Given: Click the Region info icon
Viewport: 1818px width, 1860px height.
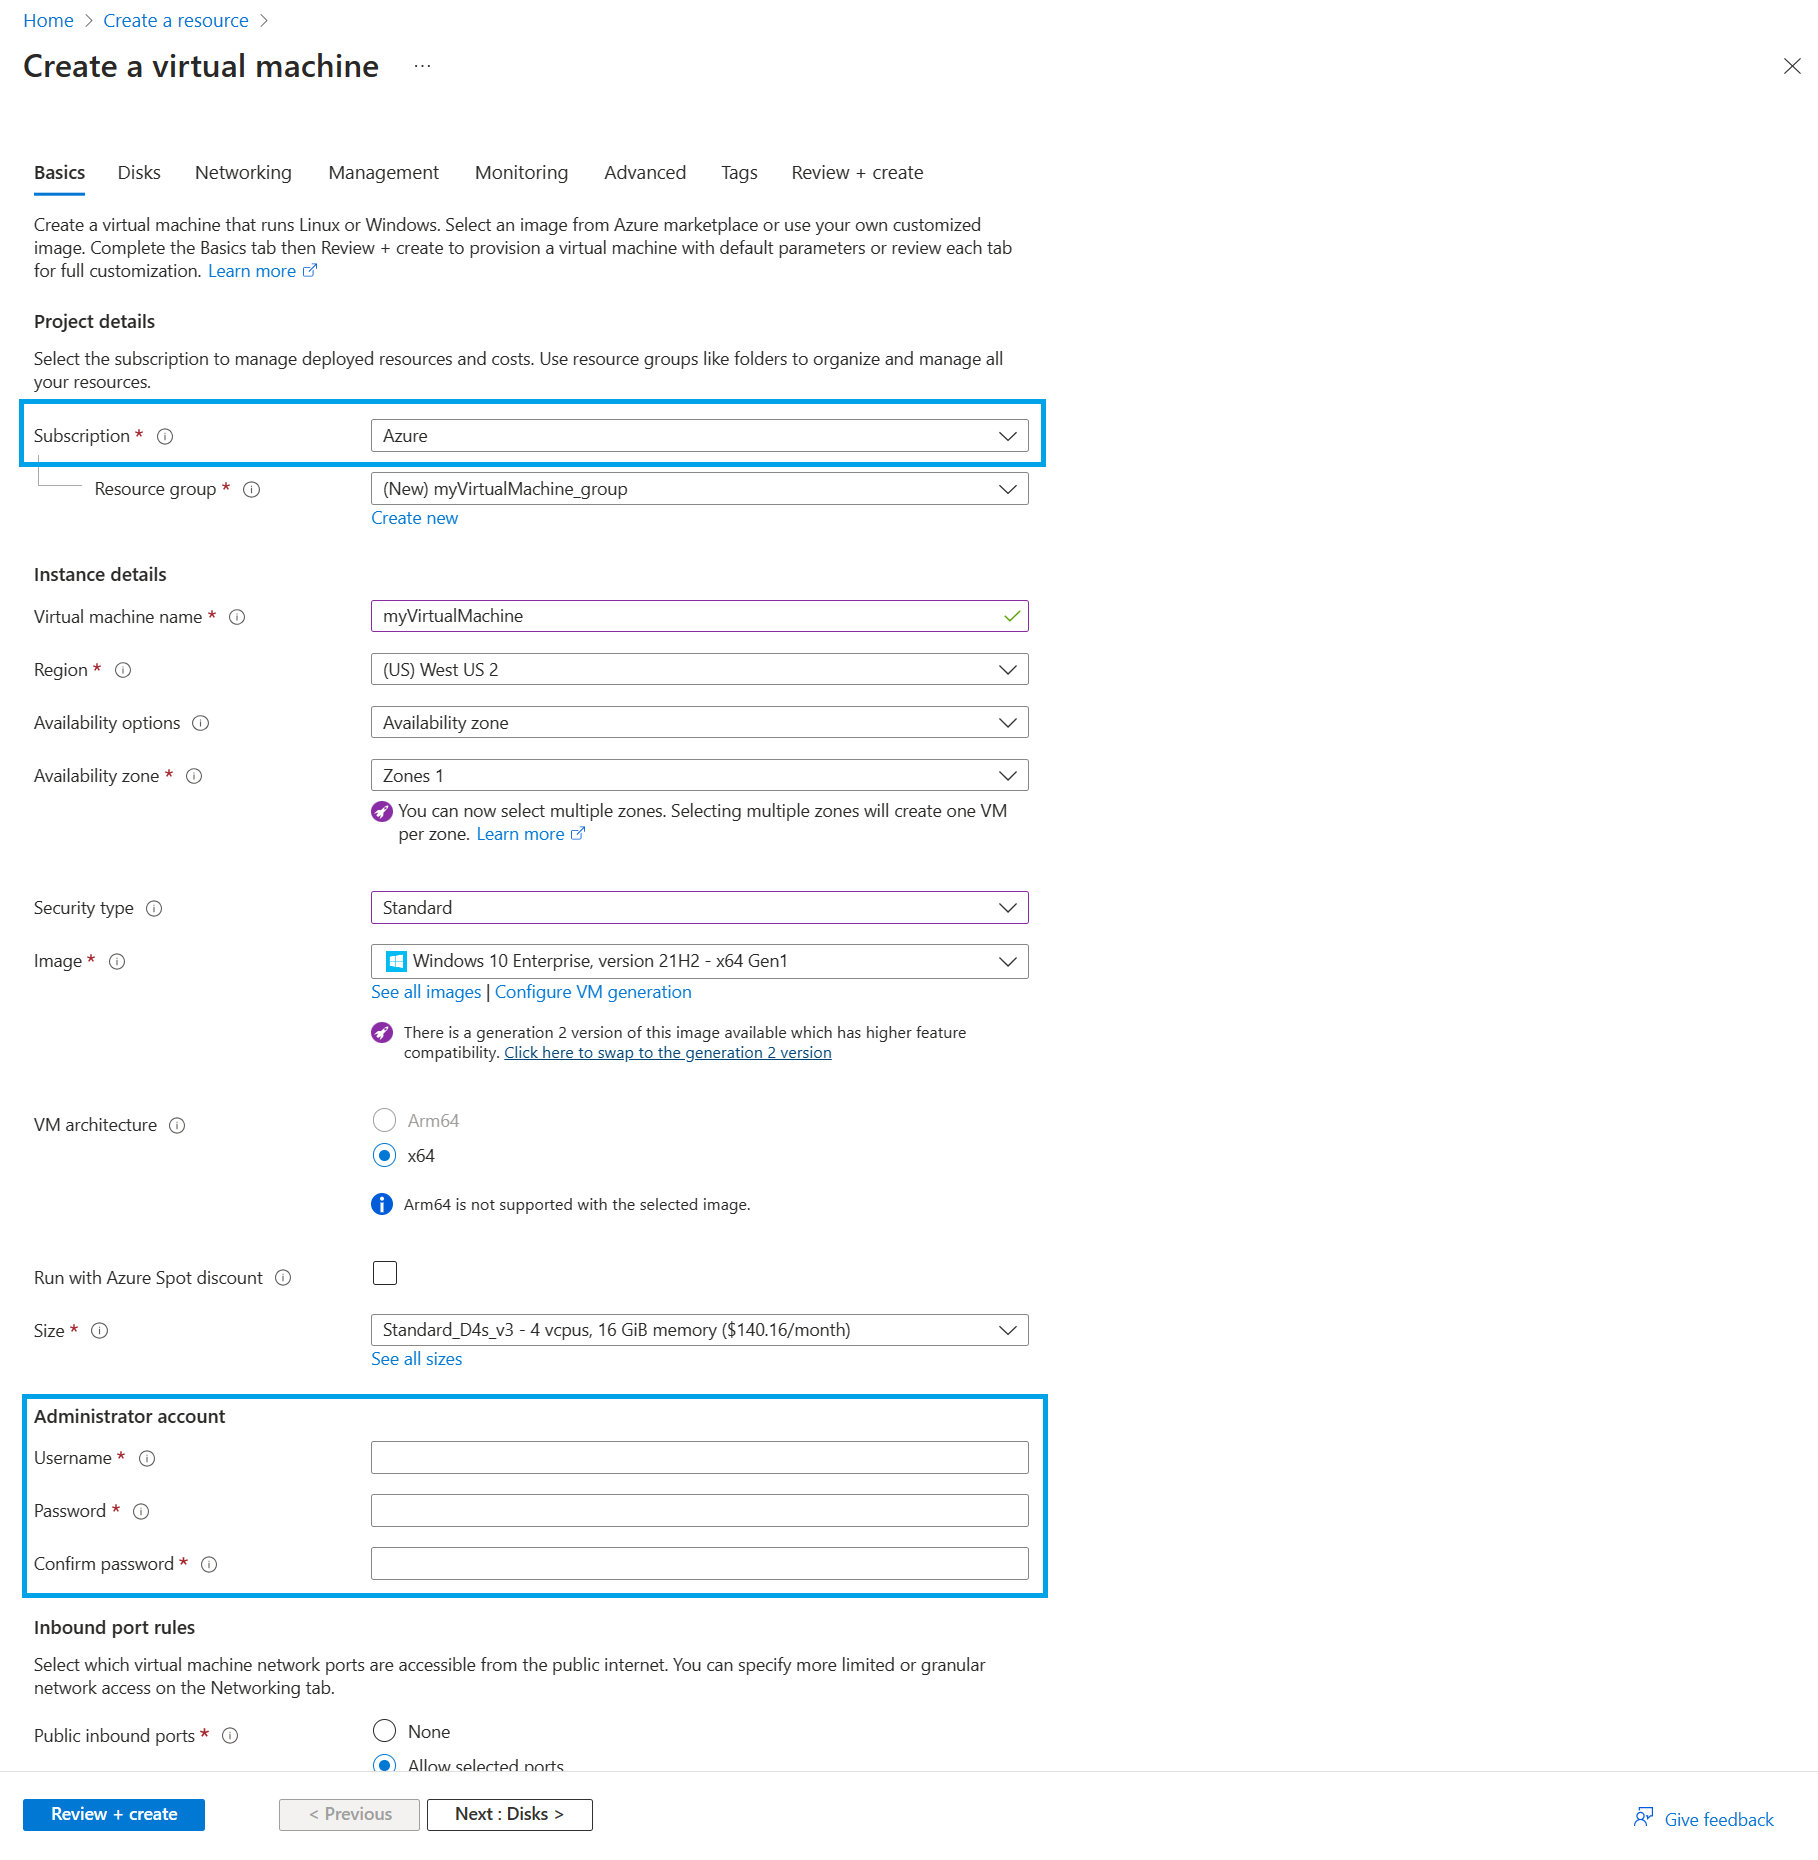Looking at the screenshot, I should 123,671.
